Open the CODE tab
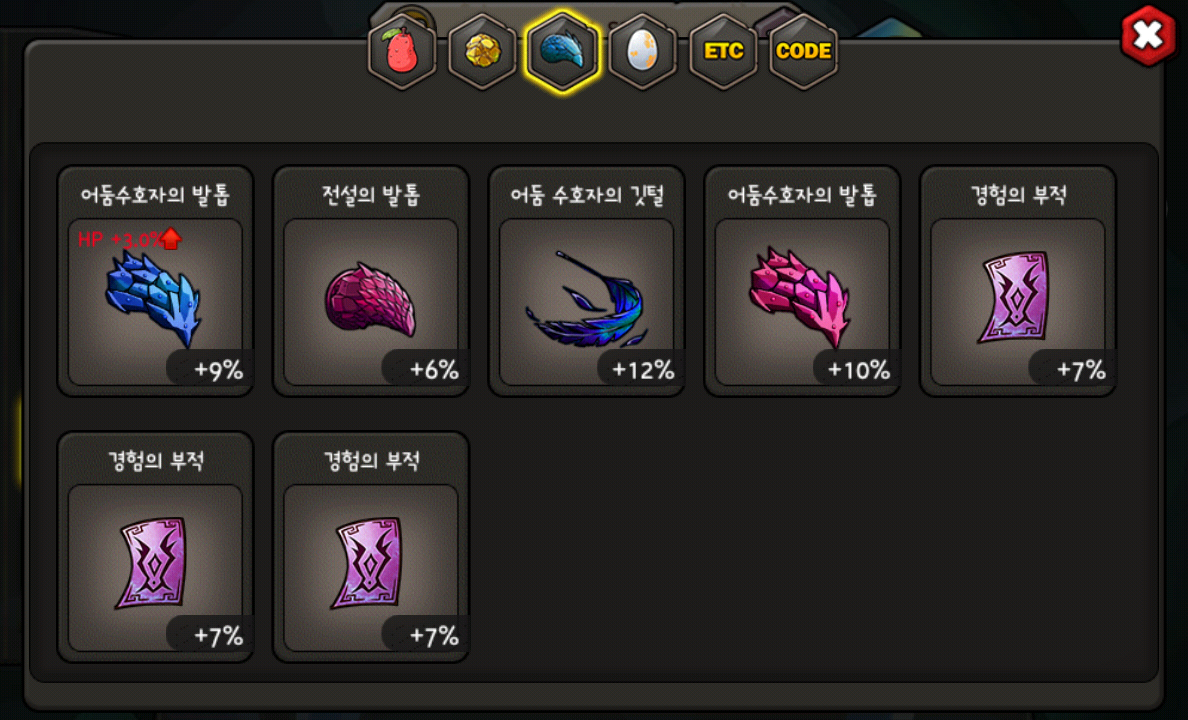Viewport: 1188px width, 720px height. (803, 52)
